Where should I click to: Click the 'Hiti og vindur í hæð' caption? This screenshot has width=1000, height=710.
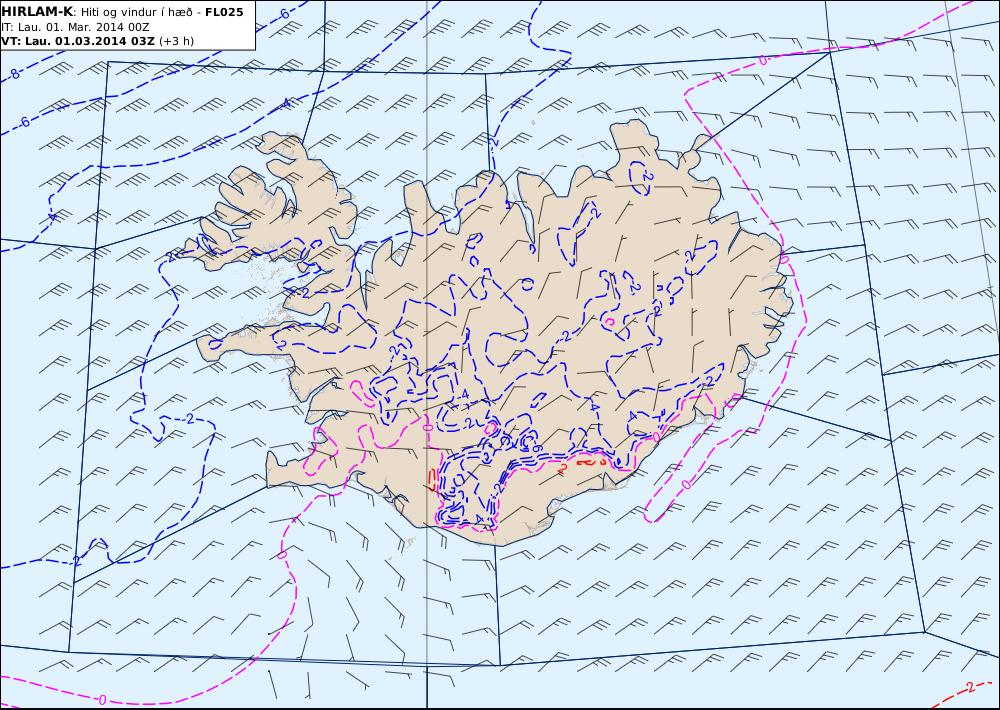[x=136, y=13]
